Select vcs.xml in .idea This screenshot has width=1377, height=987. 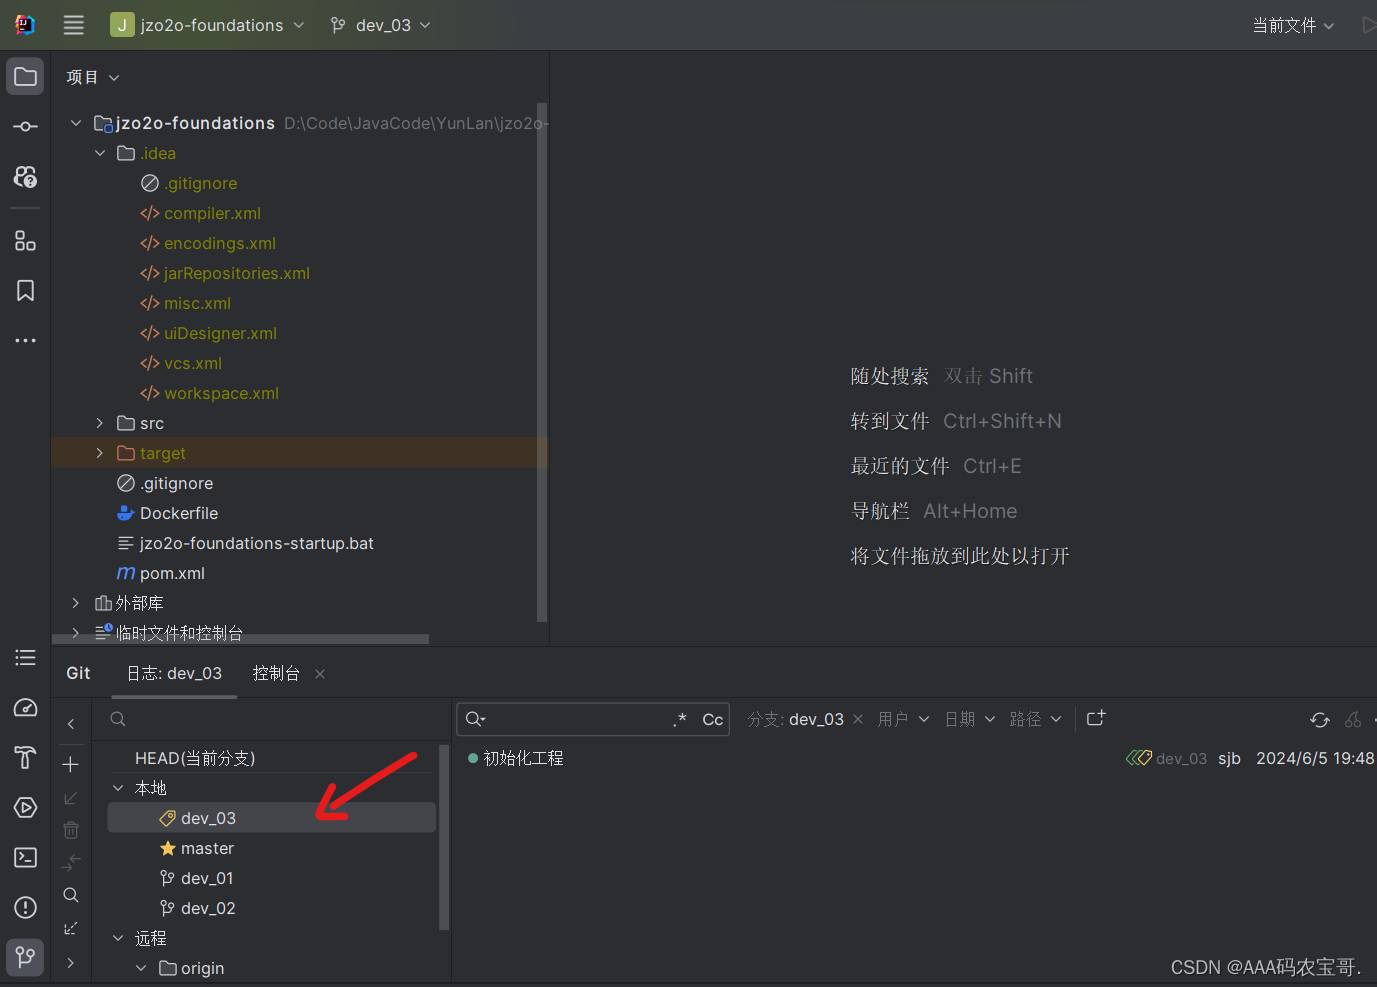[193, 363]
